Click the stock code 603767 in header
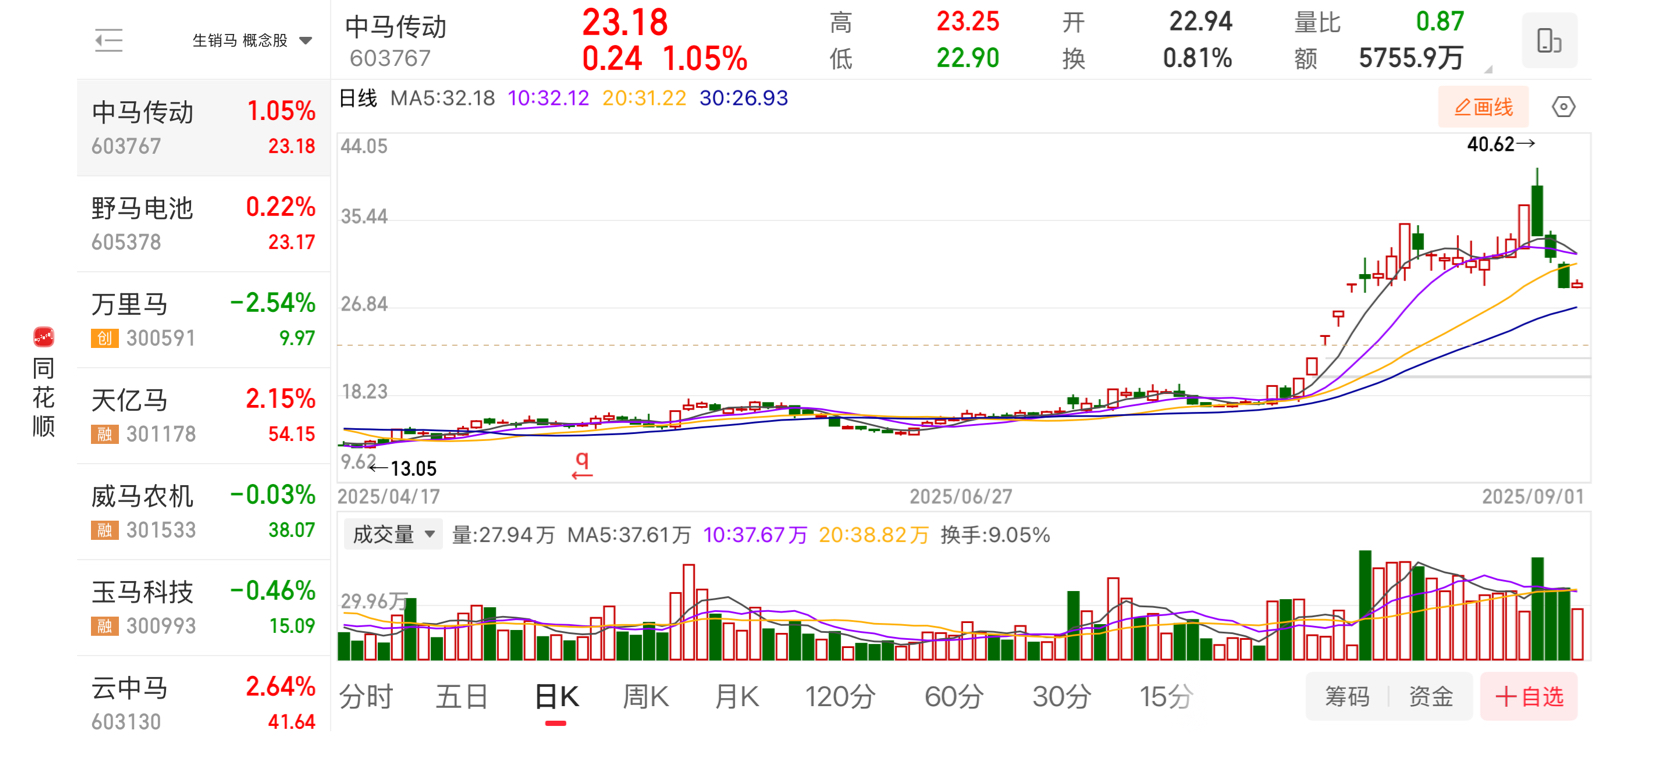The image size is (1669, 768). (390, 59)
